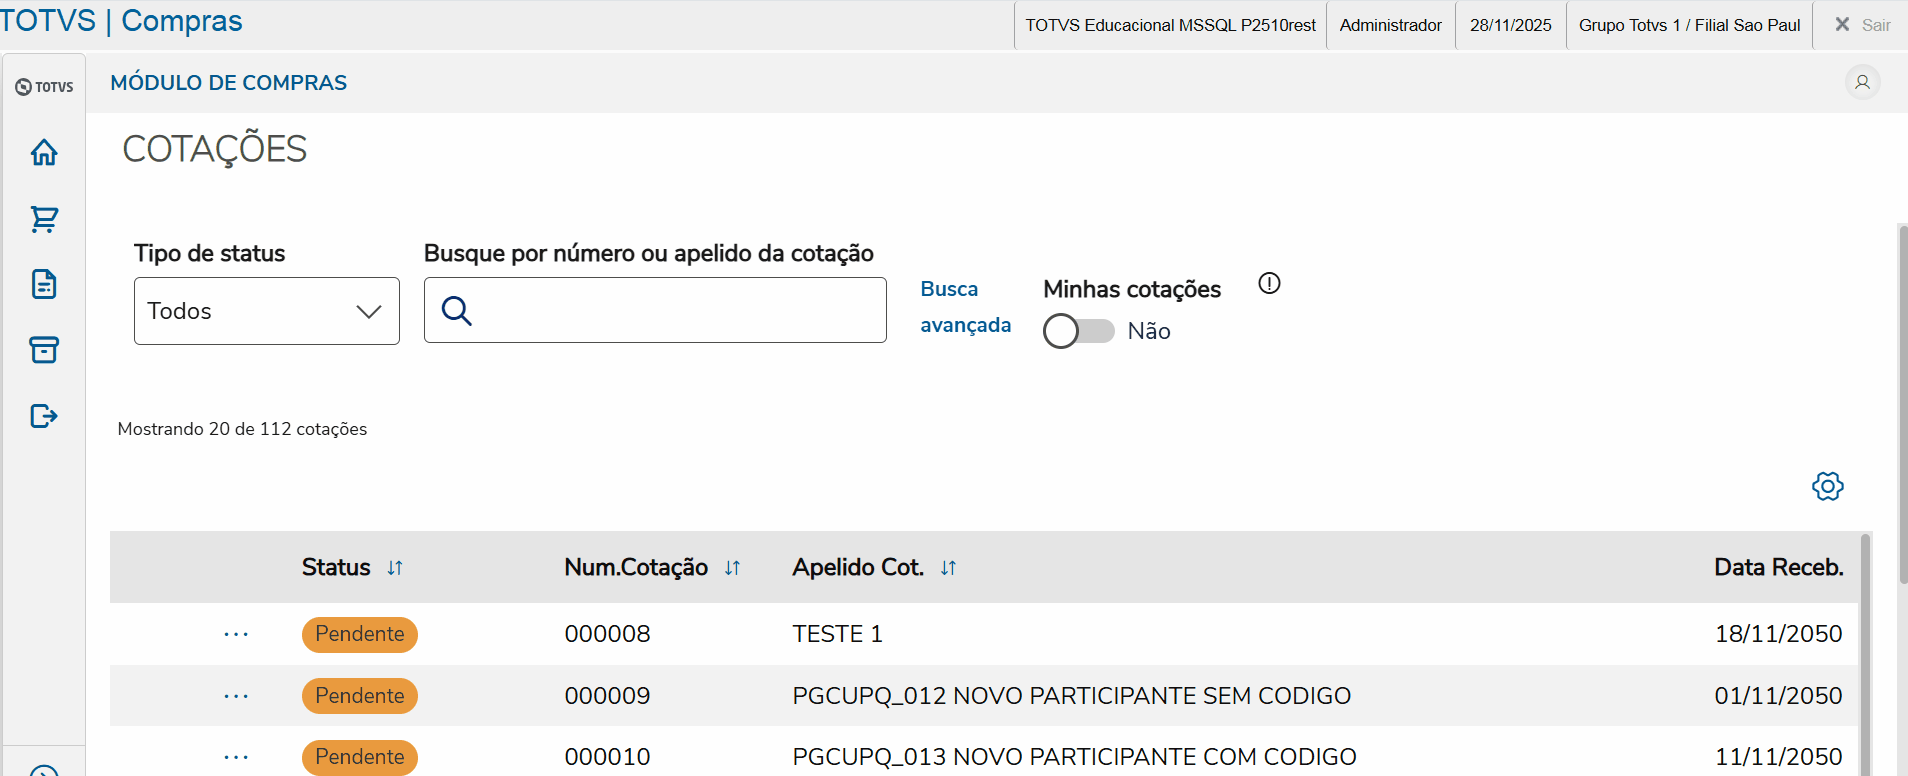The image size is (1908, 776).
Task: Sort table by Apelido Cot. column
Action: click(x=948, y=568)
